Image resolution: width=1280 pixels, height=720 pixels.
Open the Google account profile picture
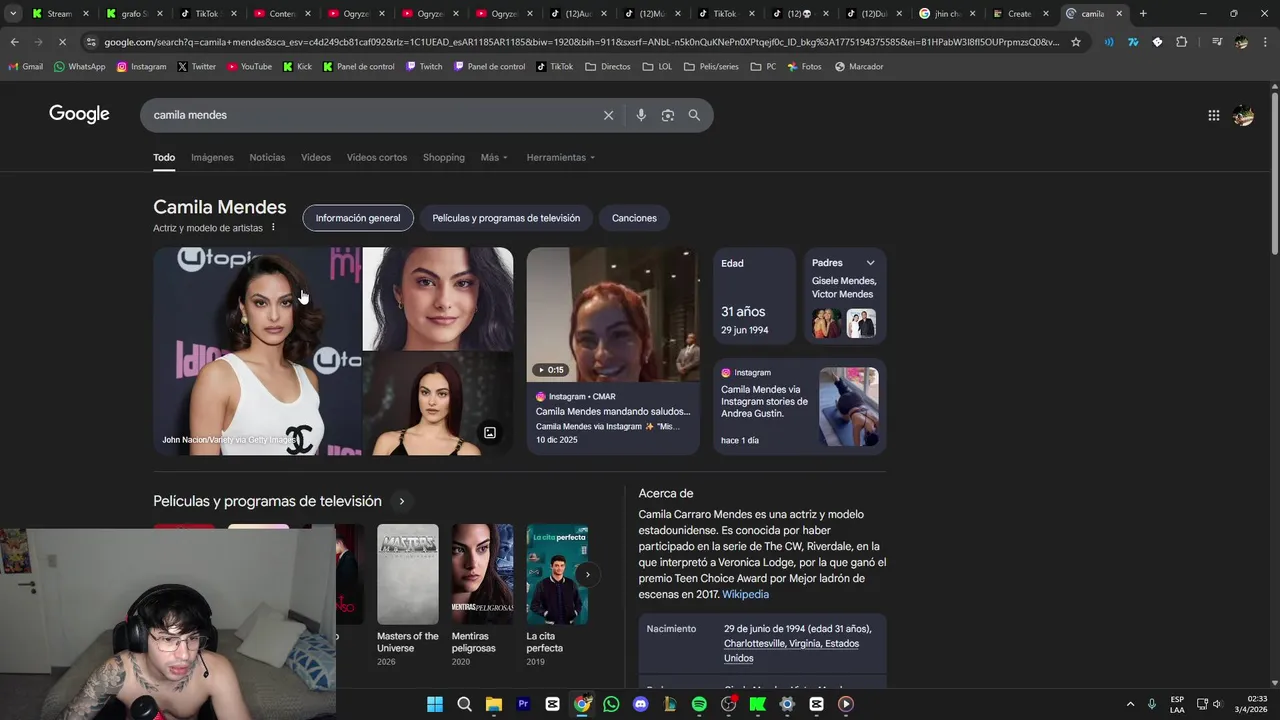click(1243, 115)
